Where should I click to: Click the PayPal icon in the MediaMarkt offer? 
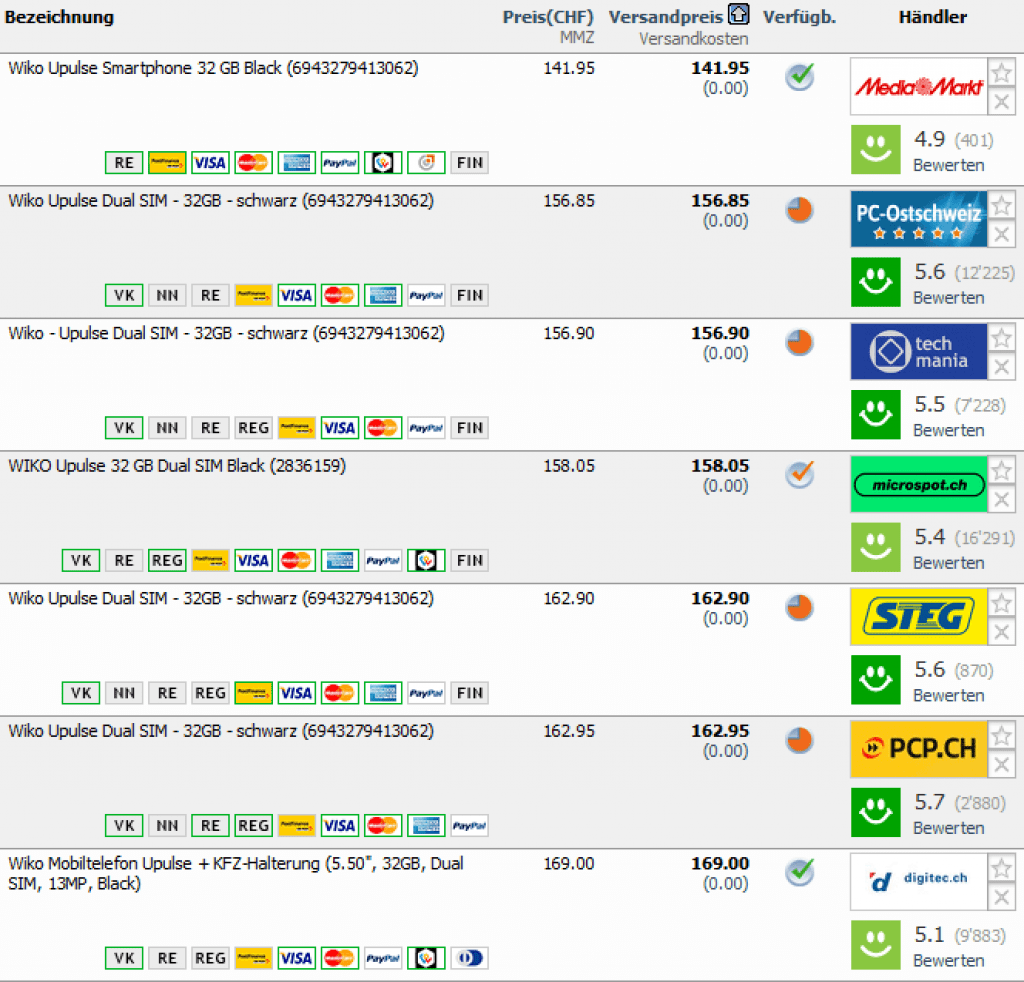[x=340, y=163]
